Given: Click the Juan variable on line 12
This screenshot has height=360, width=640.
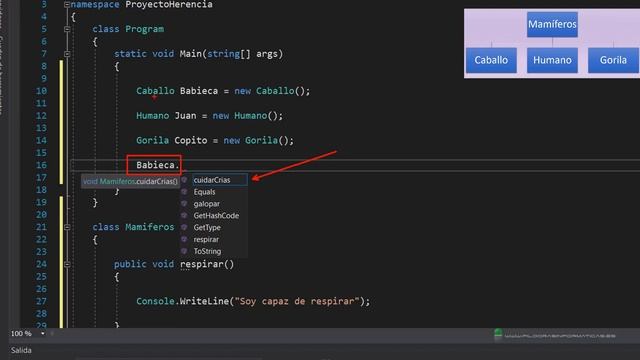Looking at the screenshot, I should [x=185, y=116].
